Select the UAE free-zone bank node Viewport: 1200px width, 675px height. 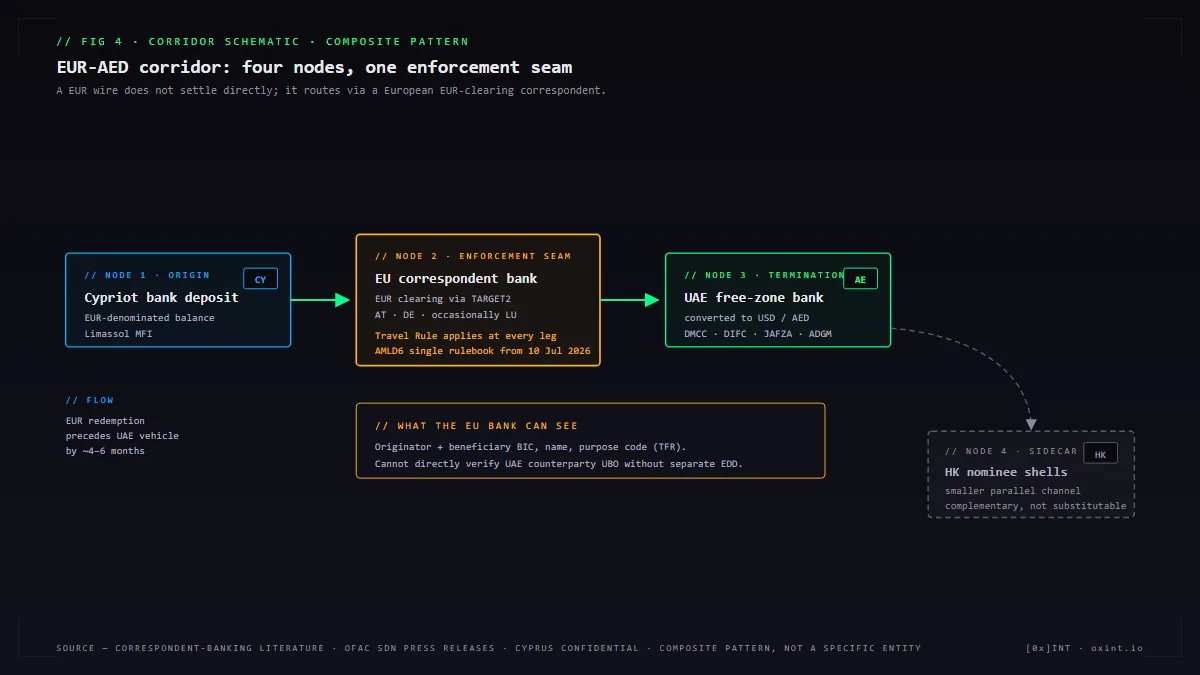point(778,300)
